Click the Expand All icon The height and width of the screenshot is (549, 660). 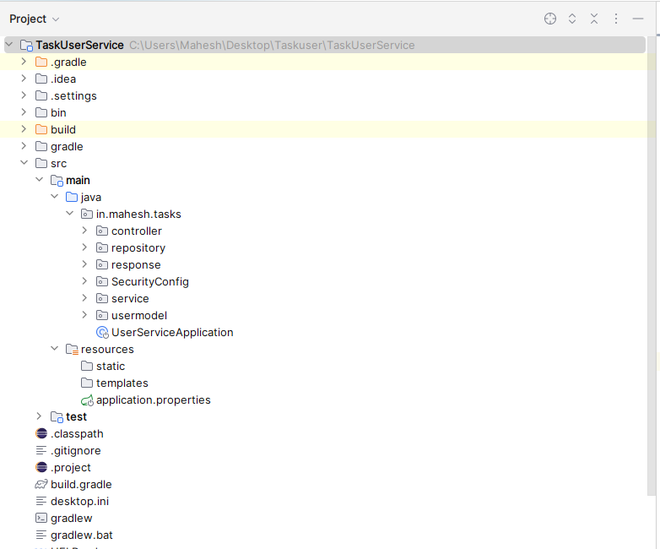pyautogui.click(x=572, y=18)
